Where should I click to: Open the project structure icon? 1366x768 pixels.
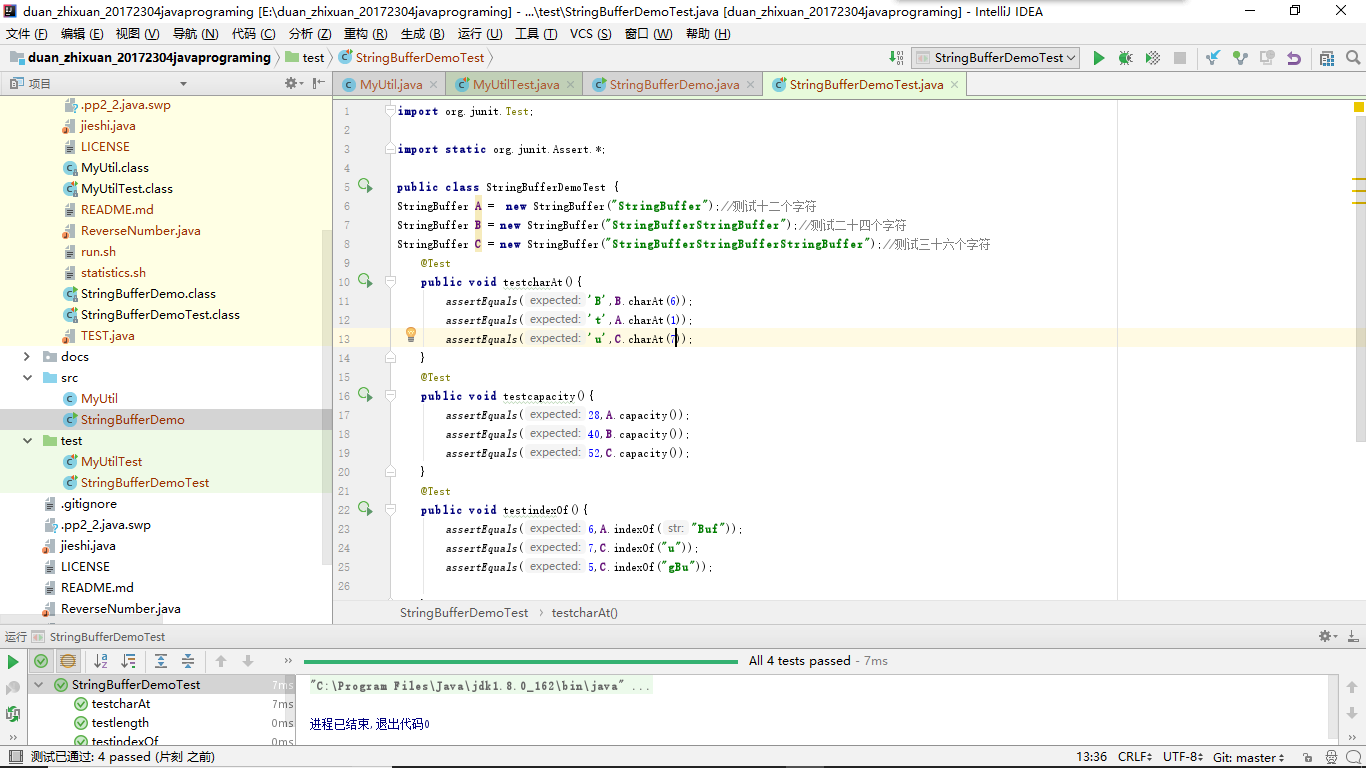click(1327, 58)
